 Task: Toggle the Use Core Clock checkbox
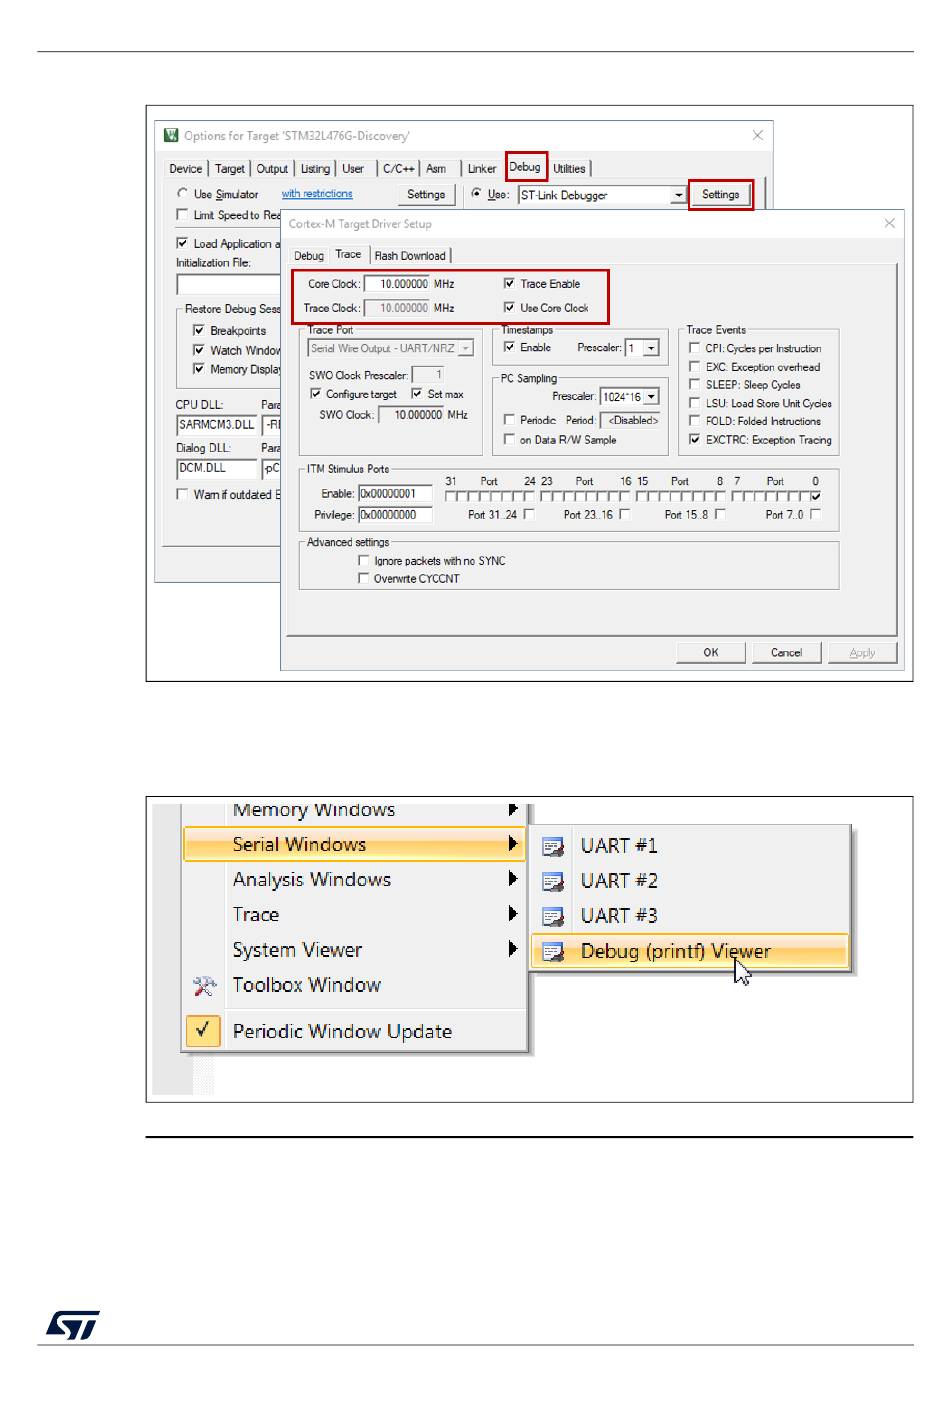click(x=509, y=308)
